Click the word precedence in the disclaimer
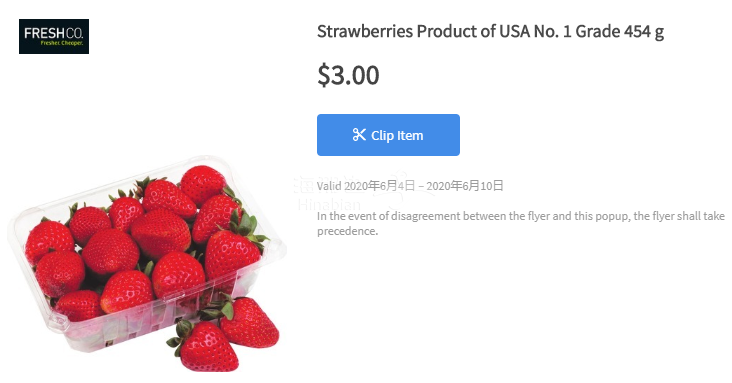This screenshot has height=383, width=732. [x=347, y=231]
